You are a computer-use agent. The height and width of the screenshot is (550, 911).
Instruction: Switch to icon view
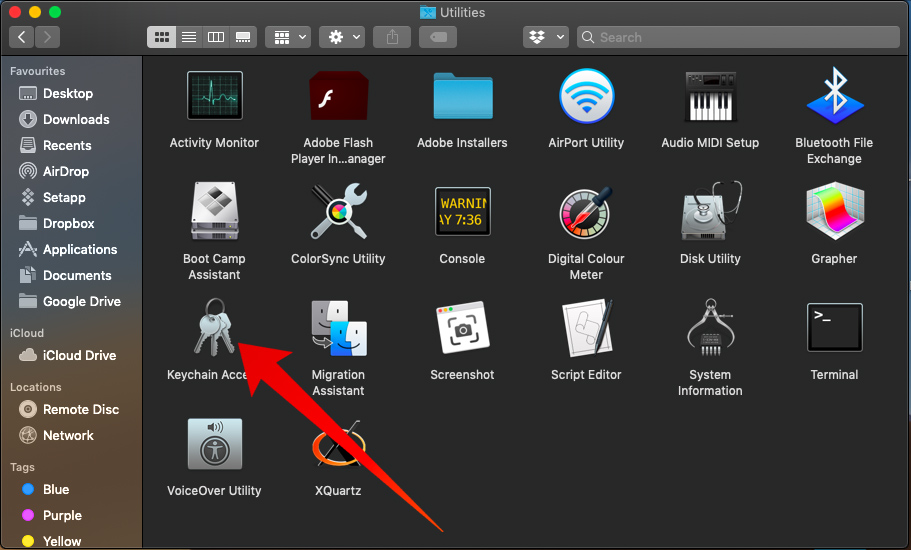162,37
